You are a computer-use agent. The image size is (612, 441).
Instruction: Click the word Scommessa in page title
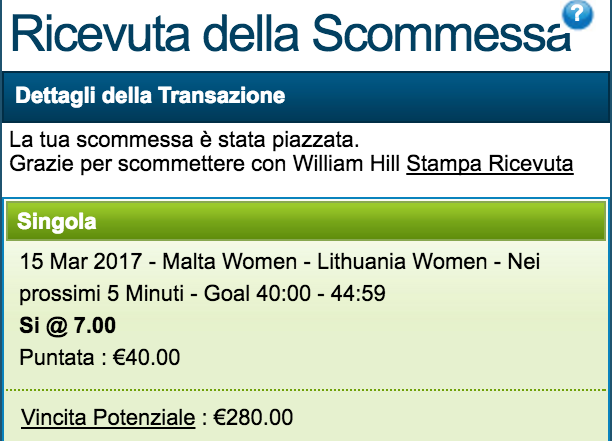click(442, 33)
